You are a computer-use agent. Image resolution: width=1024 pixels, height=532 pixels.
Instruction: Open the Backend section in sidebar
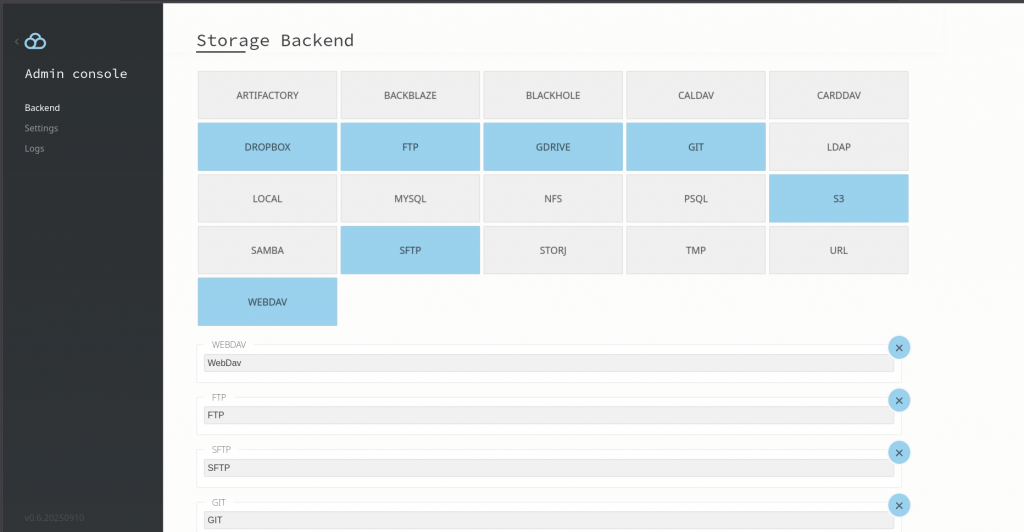42,108
